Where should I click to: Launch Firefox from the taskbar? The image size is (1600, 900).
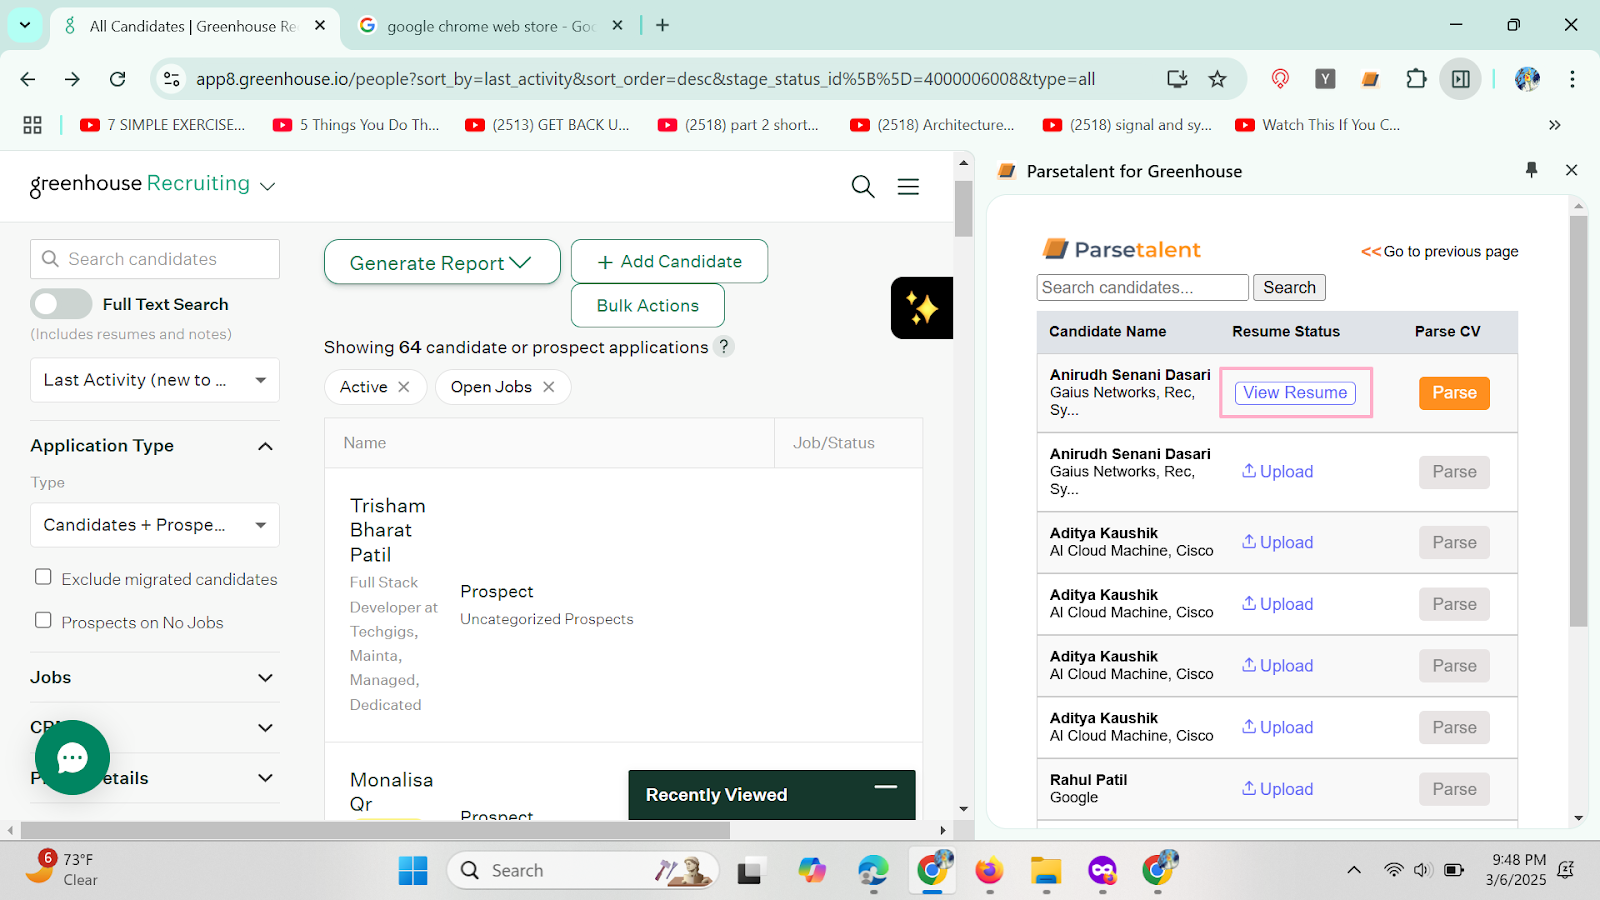click(x=989, y=871)
